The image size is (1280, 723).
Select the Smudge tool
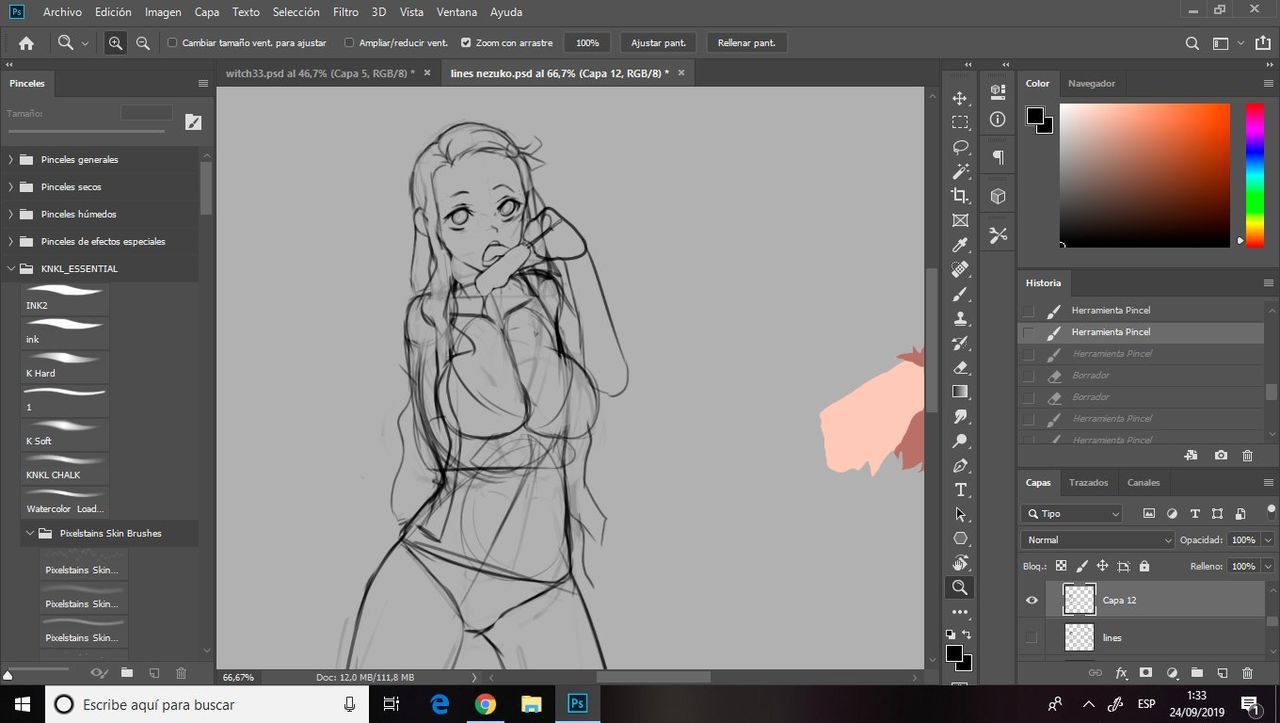pos(960,417)
